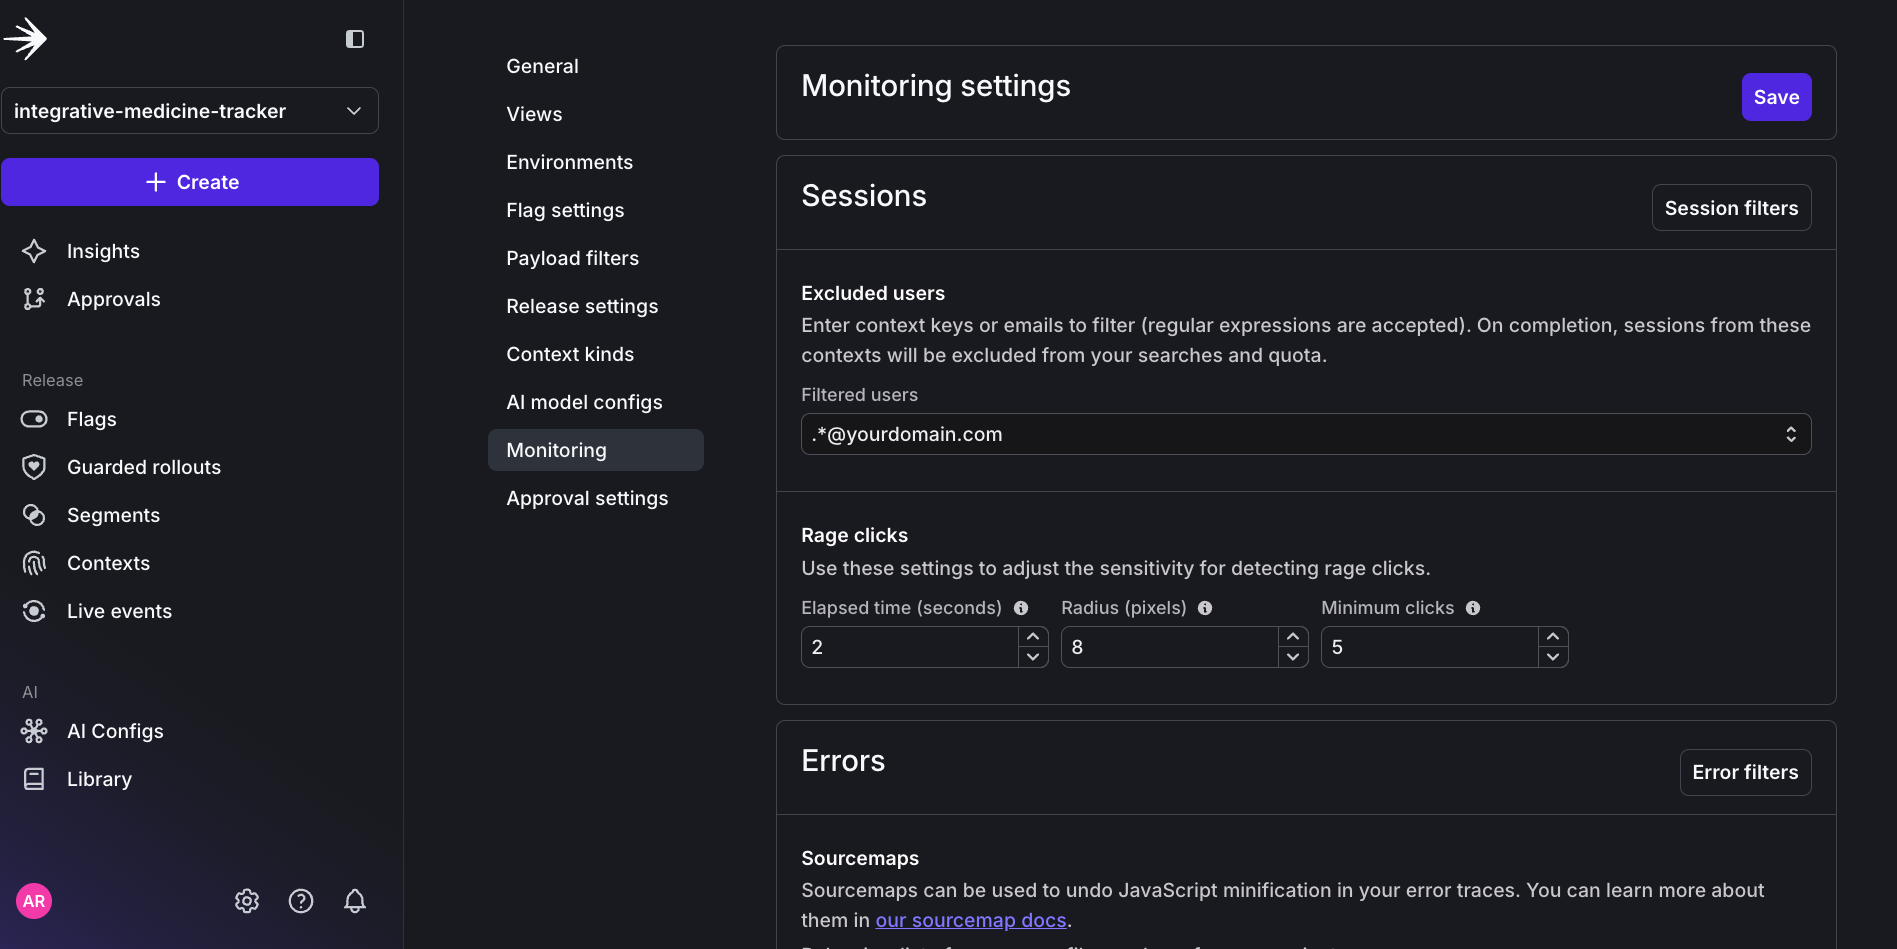Collapse the left sidebar
The image size is (1897, 949).
pyautogui.click(x=353, y=39)
